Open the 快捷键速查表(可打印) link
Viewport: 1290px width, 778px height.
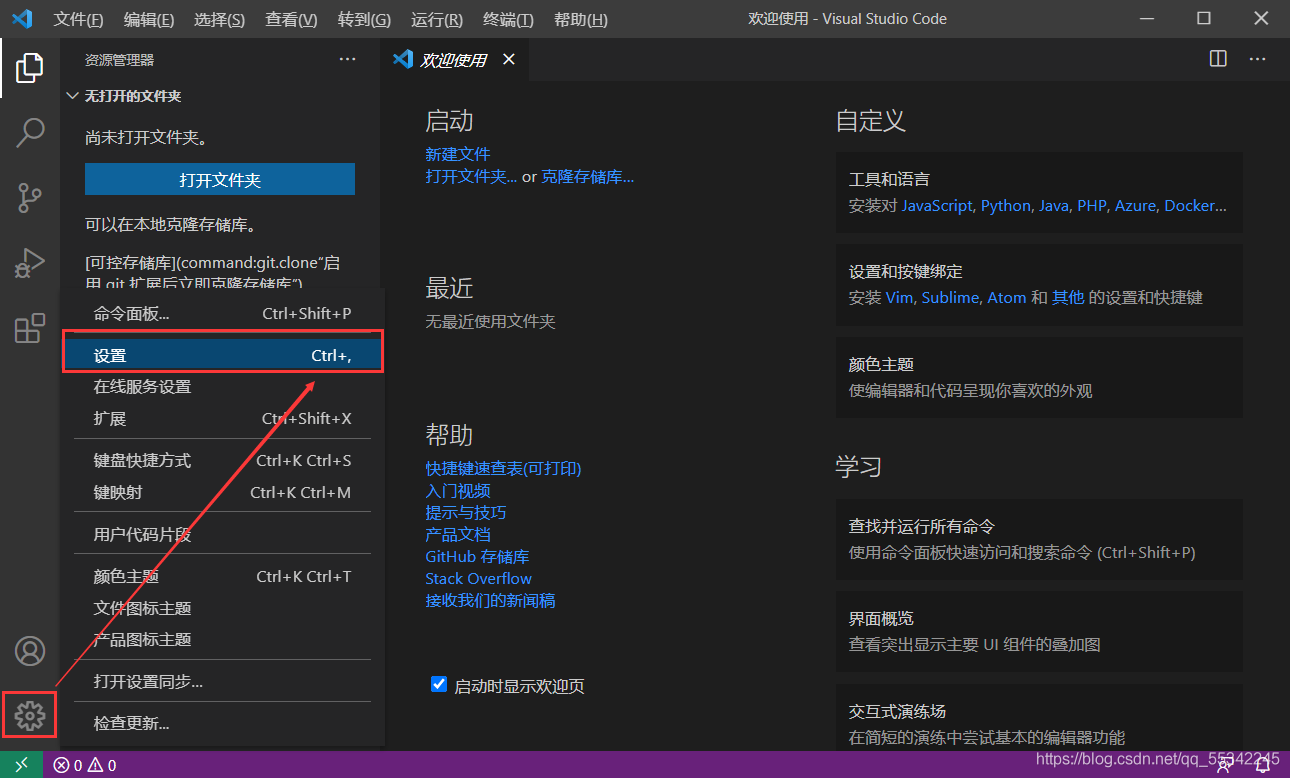point(503,468)
